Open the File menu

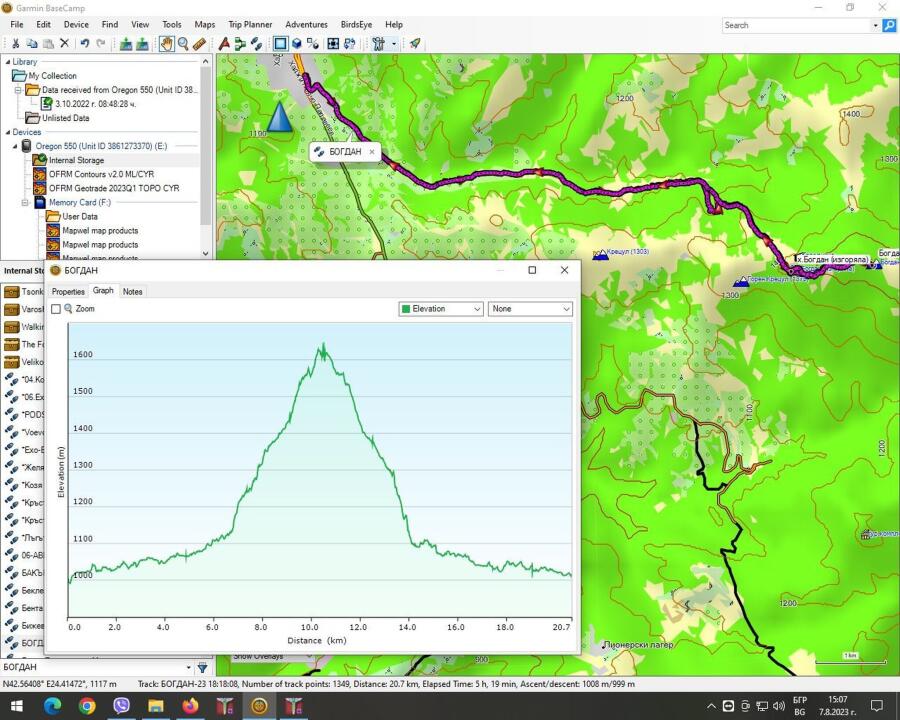17,25
